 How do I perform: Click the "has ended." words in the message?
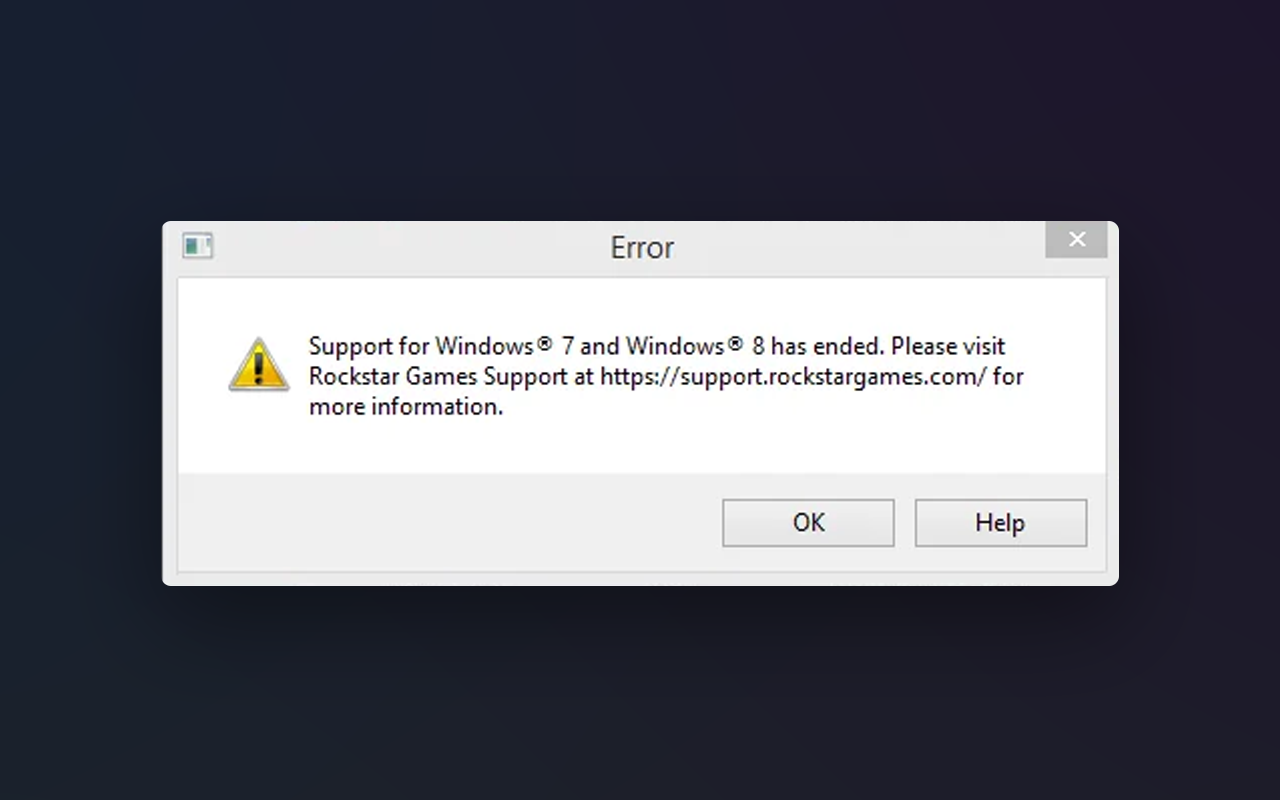click(x=828, y=346)
